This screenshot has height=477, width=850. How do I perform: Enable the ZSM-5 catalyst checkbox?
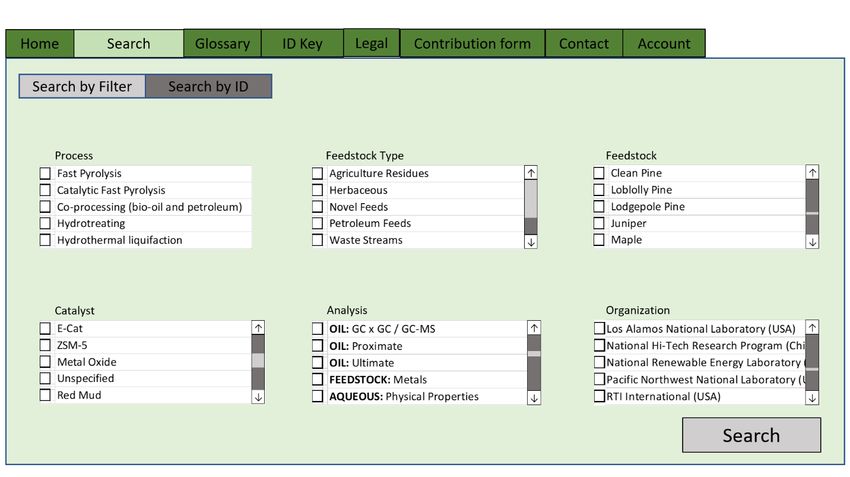45,345
